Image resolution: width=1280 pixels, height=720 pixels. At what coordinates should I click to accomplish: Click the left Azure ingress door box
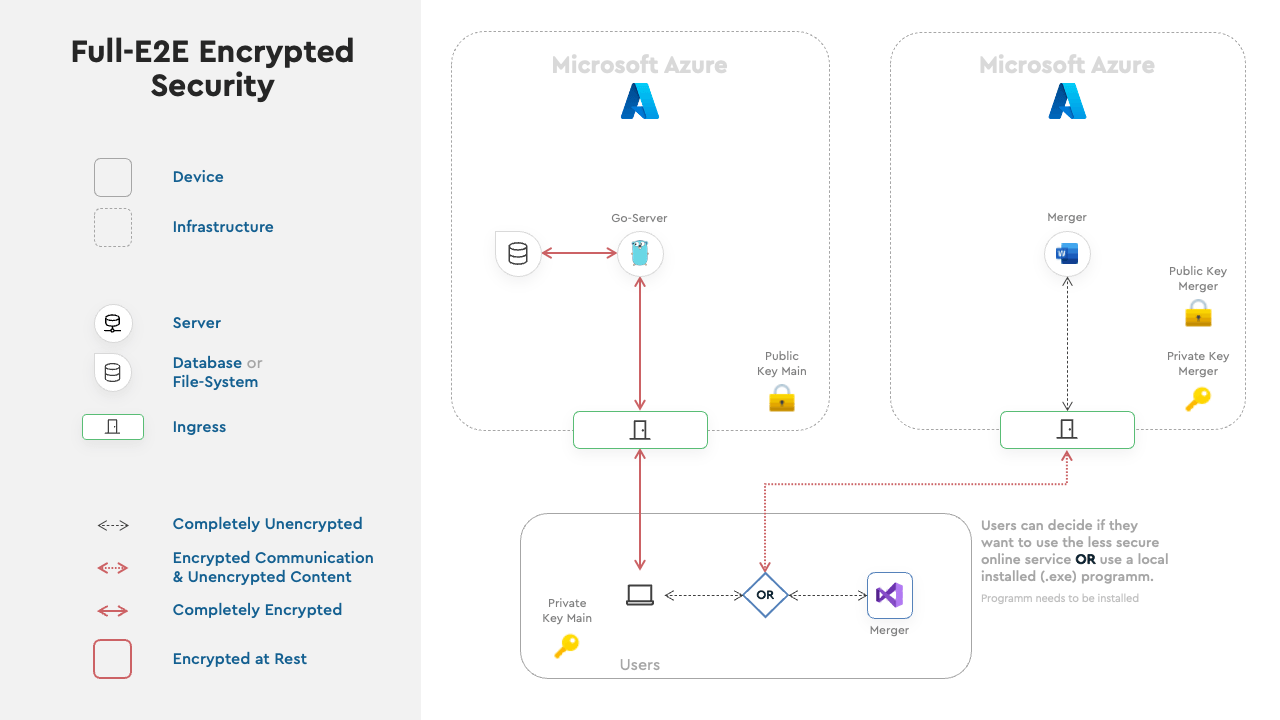640,430
